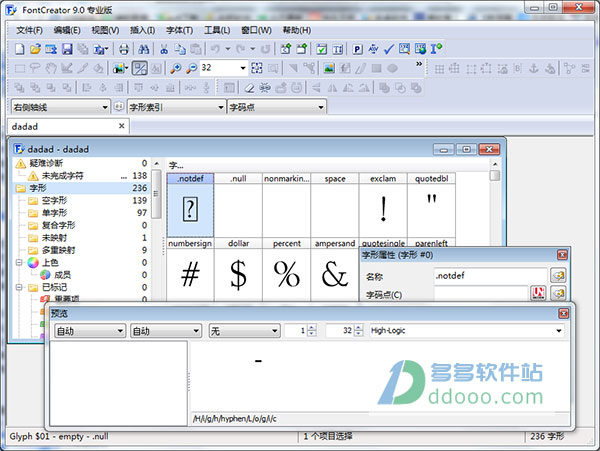Viewport: 600px width, 451px height.
Task: Open the zoom level 32 dropdown
Action: (243, 68)
